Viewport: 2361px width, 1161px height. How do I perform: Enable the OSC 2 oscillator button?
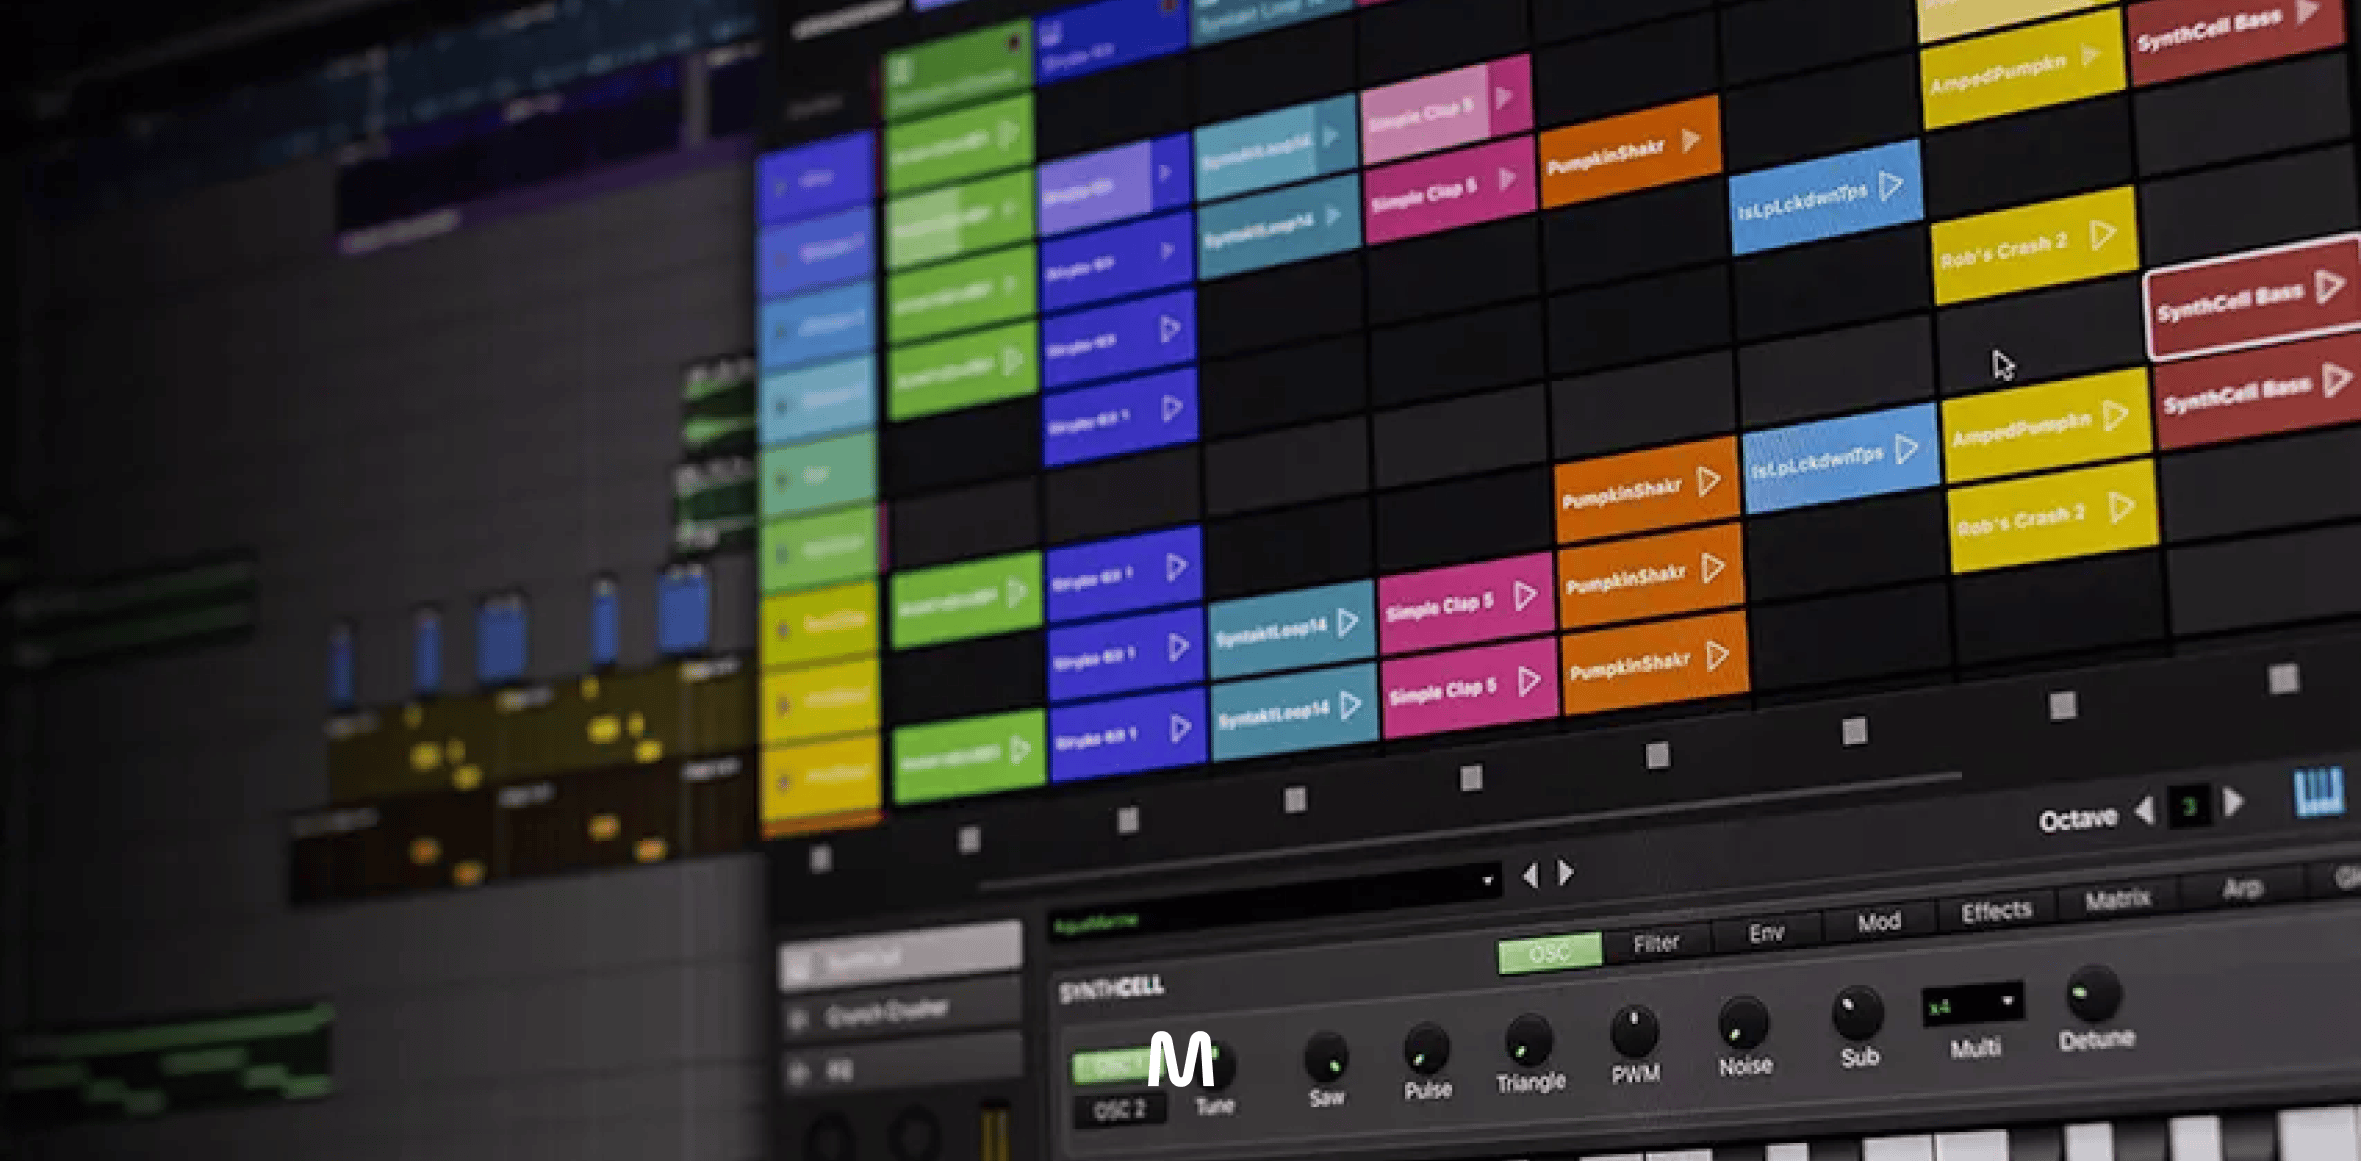[x=1118, y=1110]
